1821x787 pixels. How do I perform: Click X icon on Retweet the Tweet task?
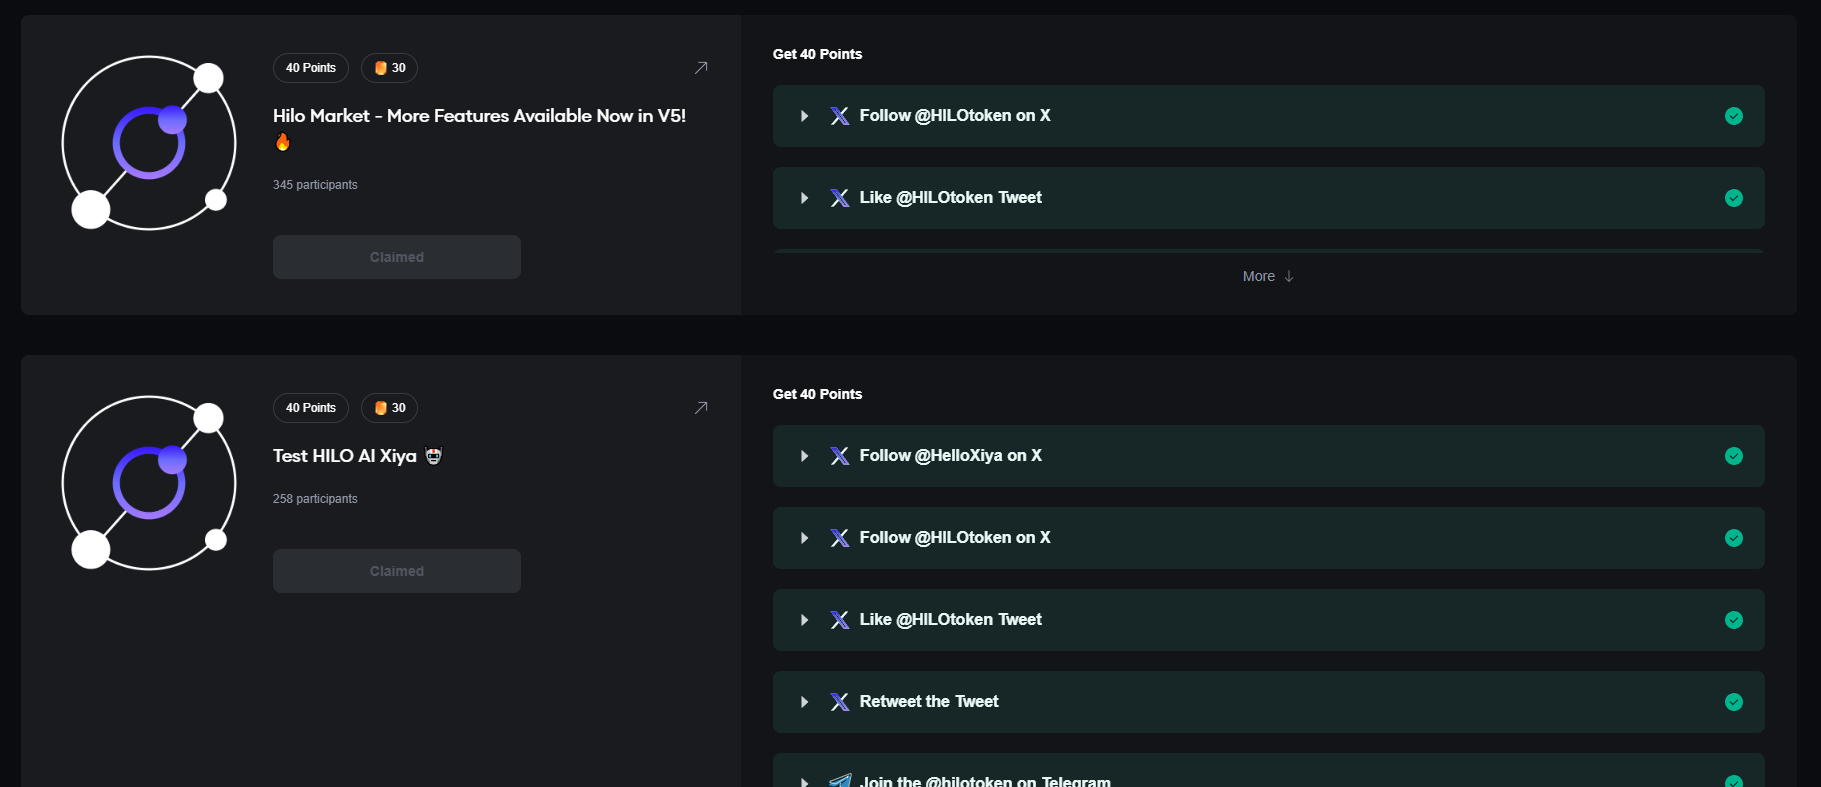[x=840, y=702]
